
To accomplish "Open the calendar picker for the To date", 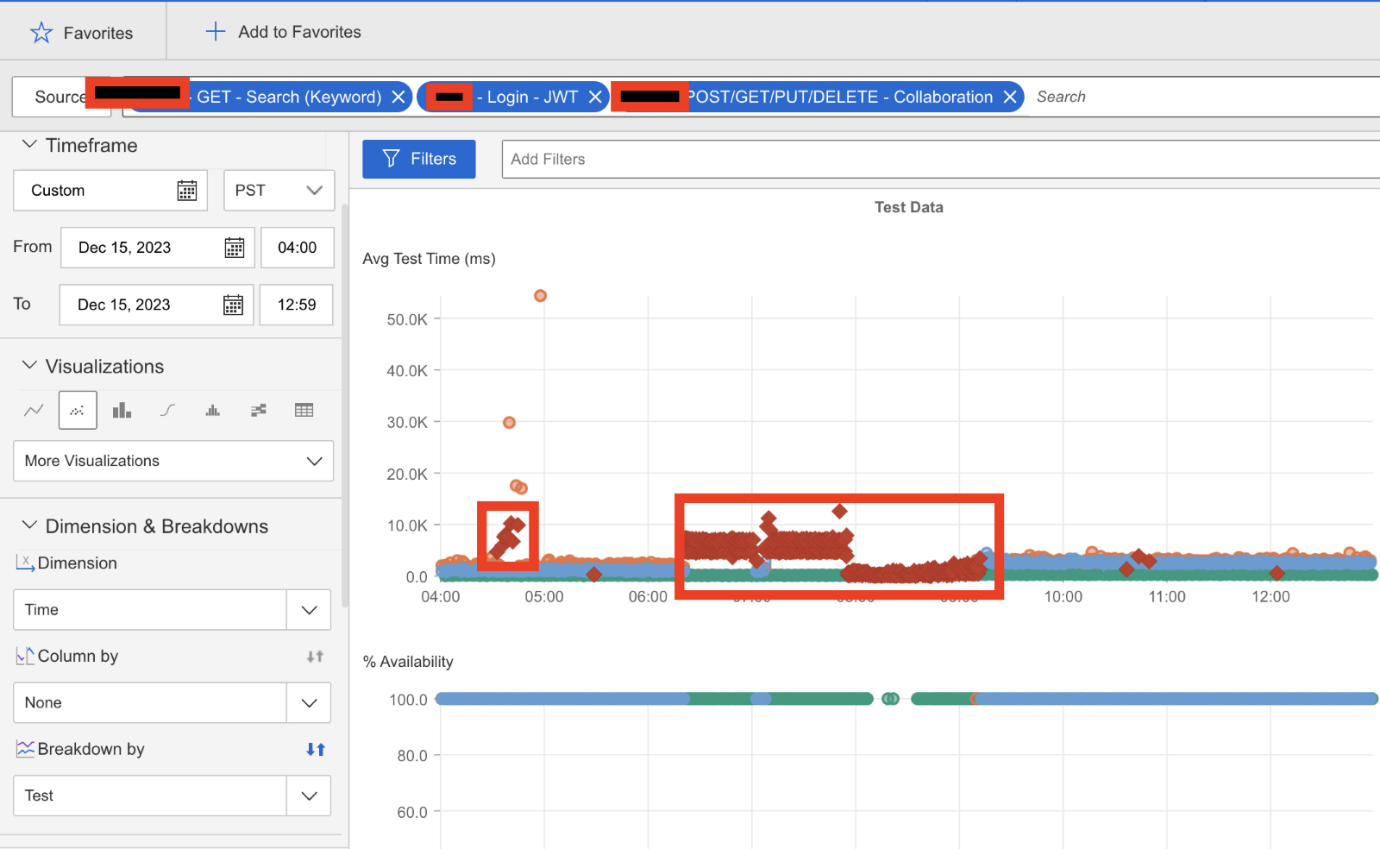I will [x=231, y=304].
